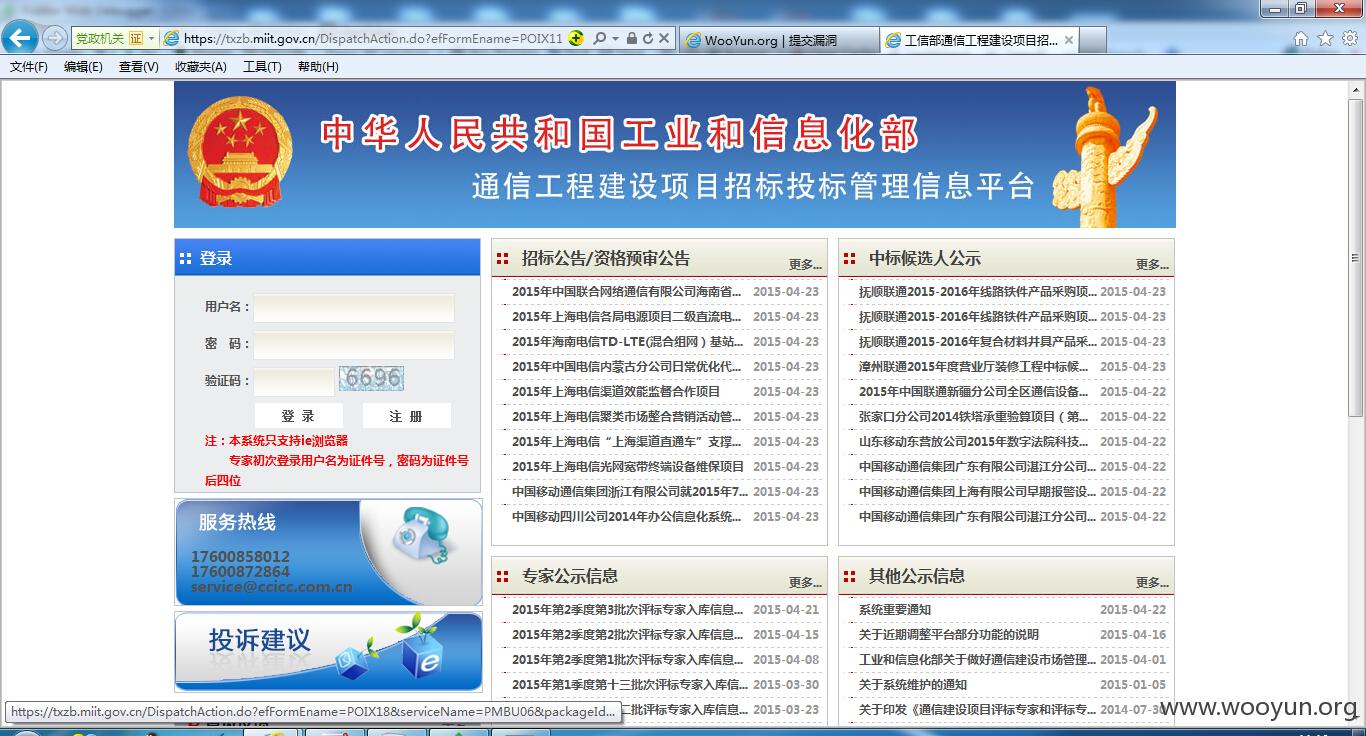Select the 工信部通信工程建设项目 tab
Image resolution: width=1366 pixels, height=736 pixels.
(x=979, y=40)
